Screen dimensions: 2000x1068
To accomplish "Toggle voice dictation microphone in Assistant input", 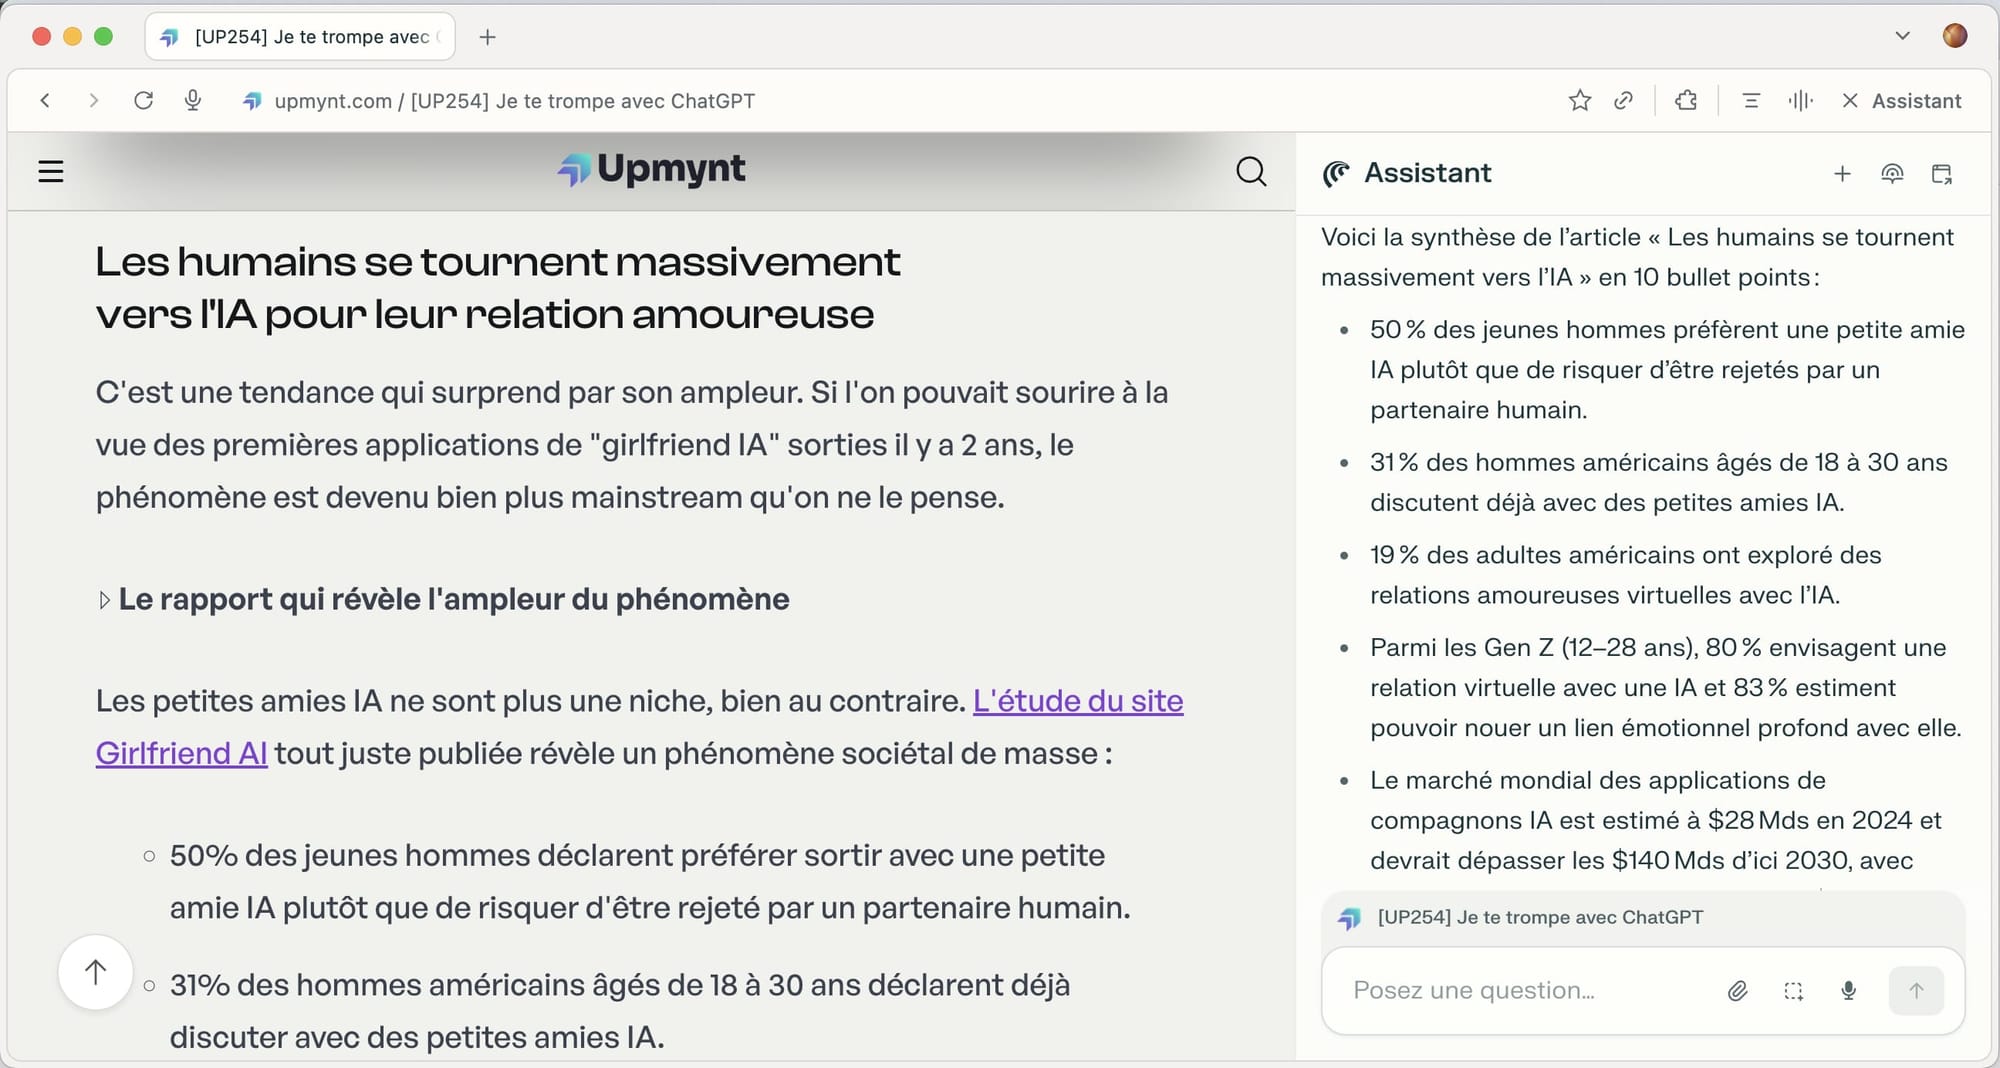I will click(1848, 990).
